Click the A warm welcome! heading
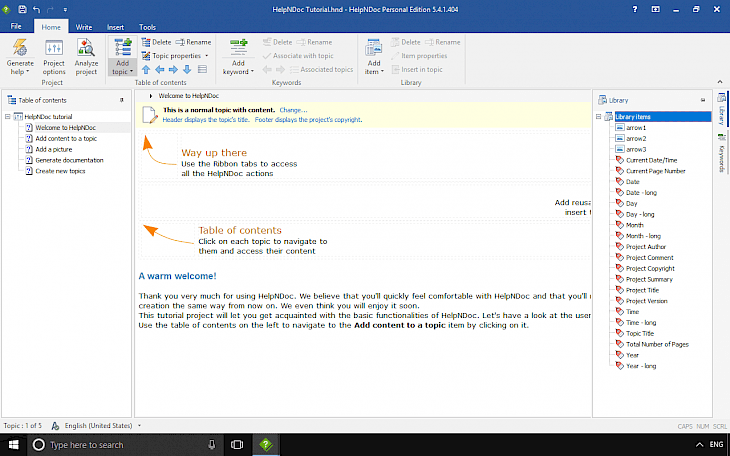Viewport: 730px width, 456px height. coord(177,276)
